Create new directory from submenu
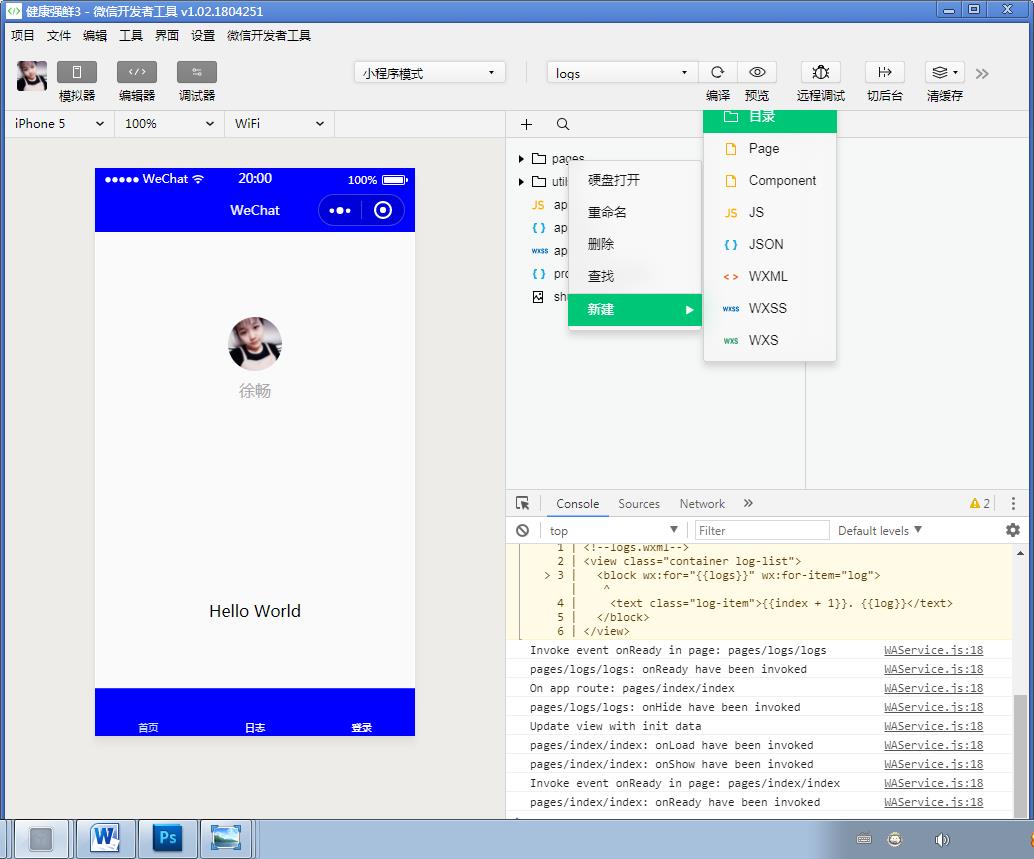Image resolution: width=1034 pixels, height=859 pixels. point(770,121)
